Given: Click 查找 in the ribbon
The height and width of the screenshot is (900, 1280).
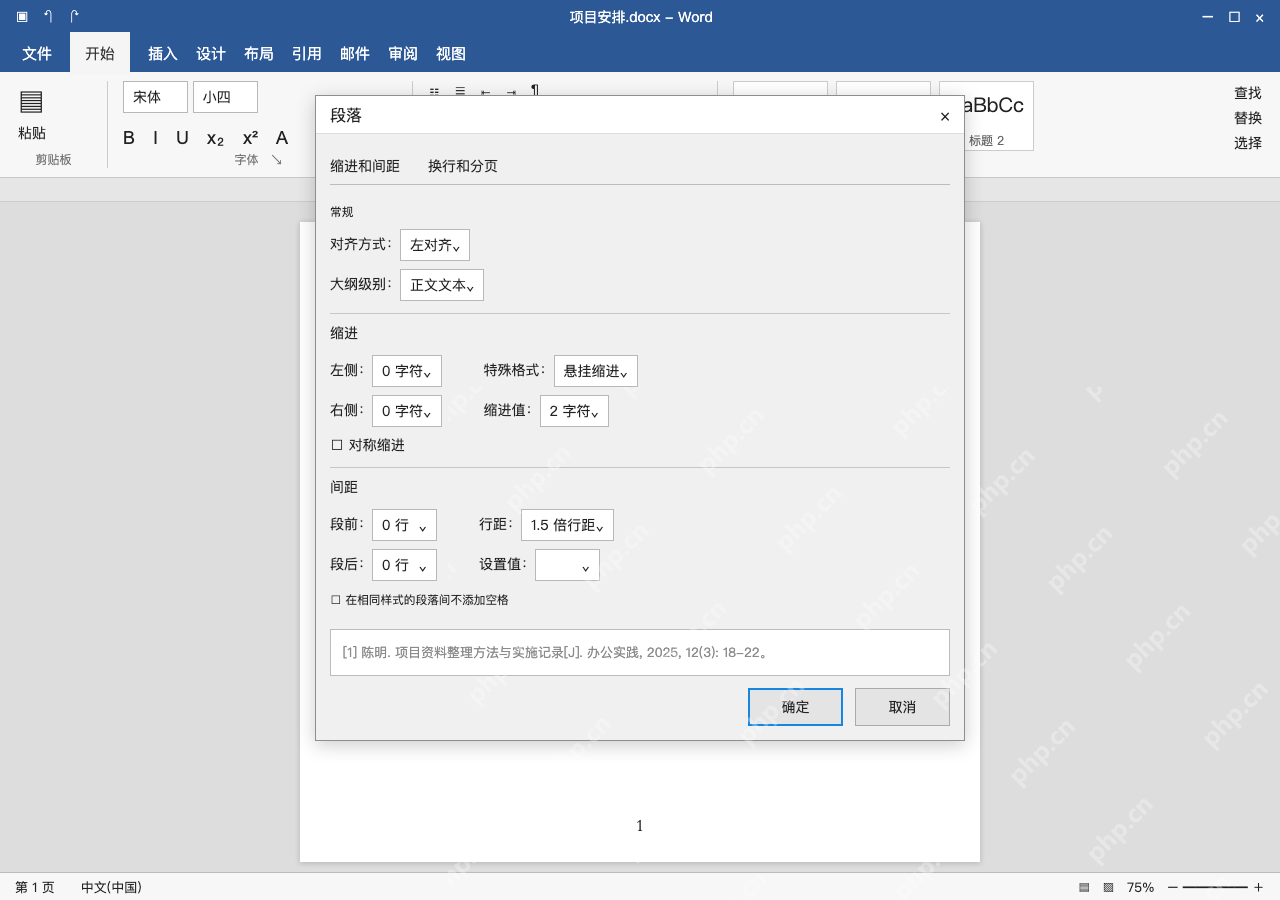Looking at the screenshot, I should [x=1248, y=93].
